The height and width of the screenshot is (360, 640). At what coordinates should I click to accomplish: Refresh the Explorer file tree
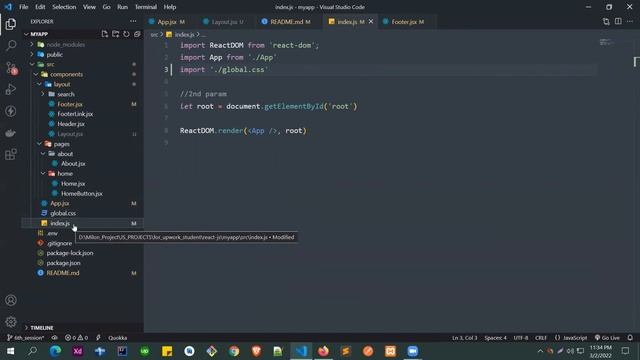[127, 34]
